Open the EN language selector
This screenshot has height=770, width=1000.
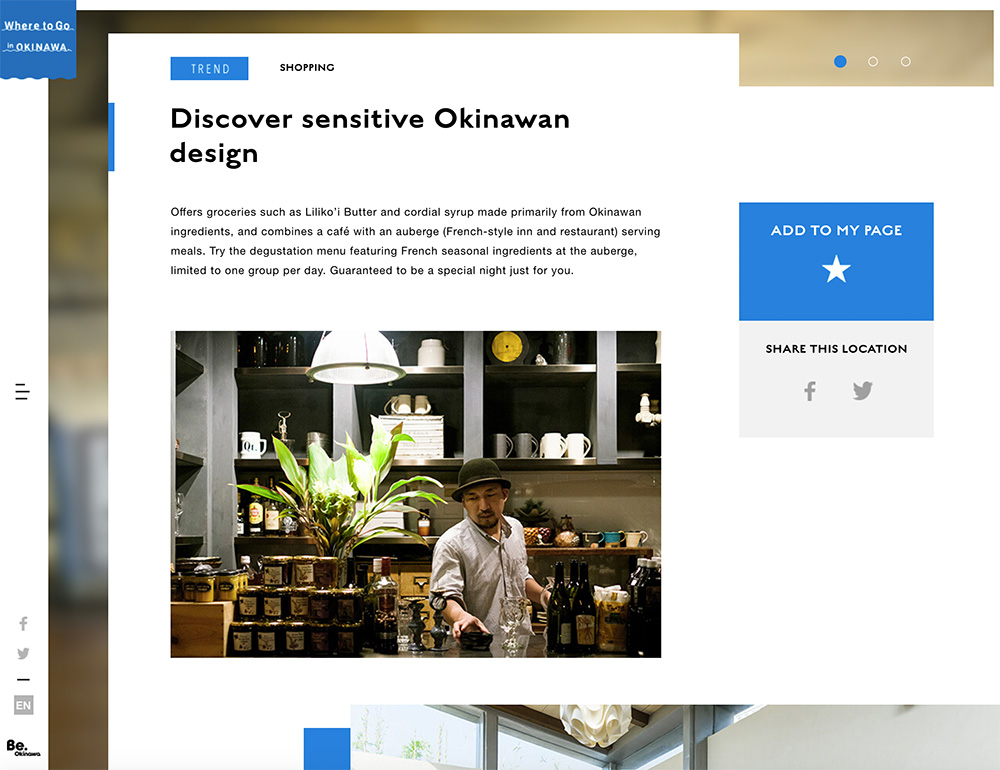(x=24, y=705)
